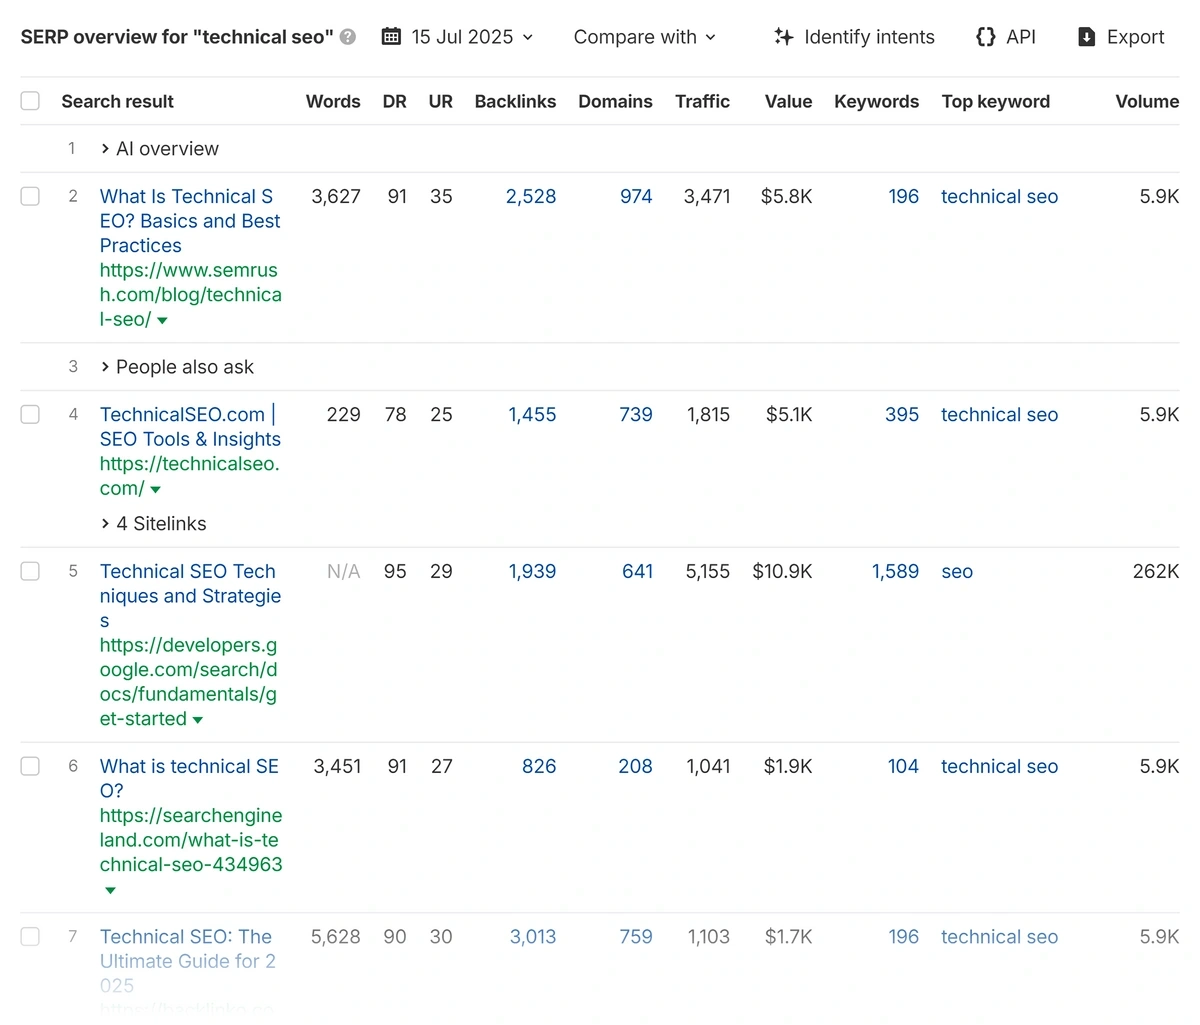Click the Value column header
Viewport: 1200px width, 1025px height.
point(789,101)
